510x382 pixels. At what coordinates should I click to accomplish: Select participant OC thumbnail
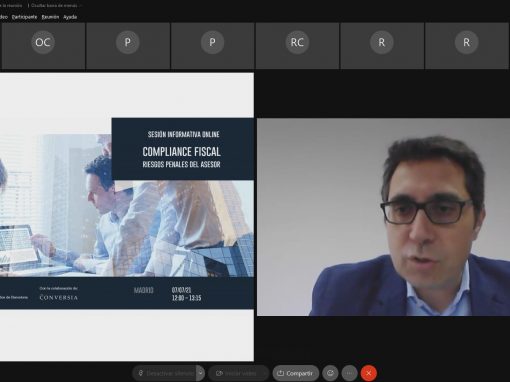[43, 46]
